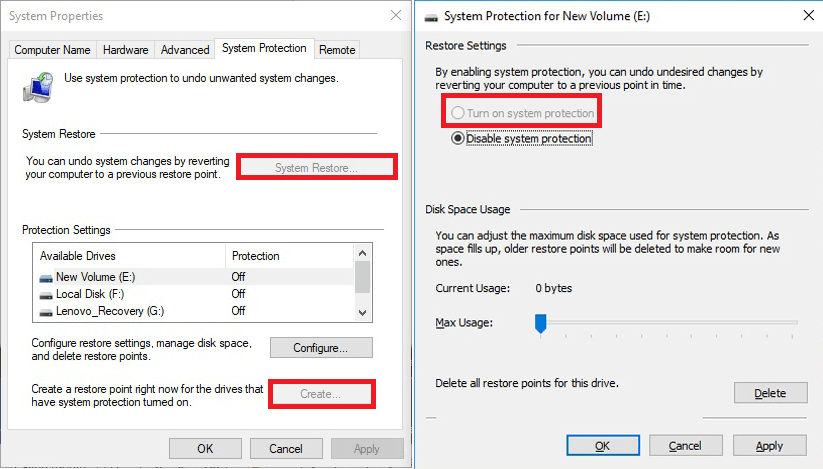Click the Lenovo_Recovery (G:) drive icon

[46, 311]
